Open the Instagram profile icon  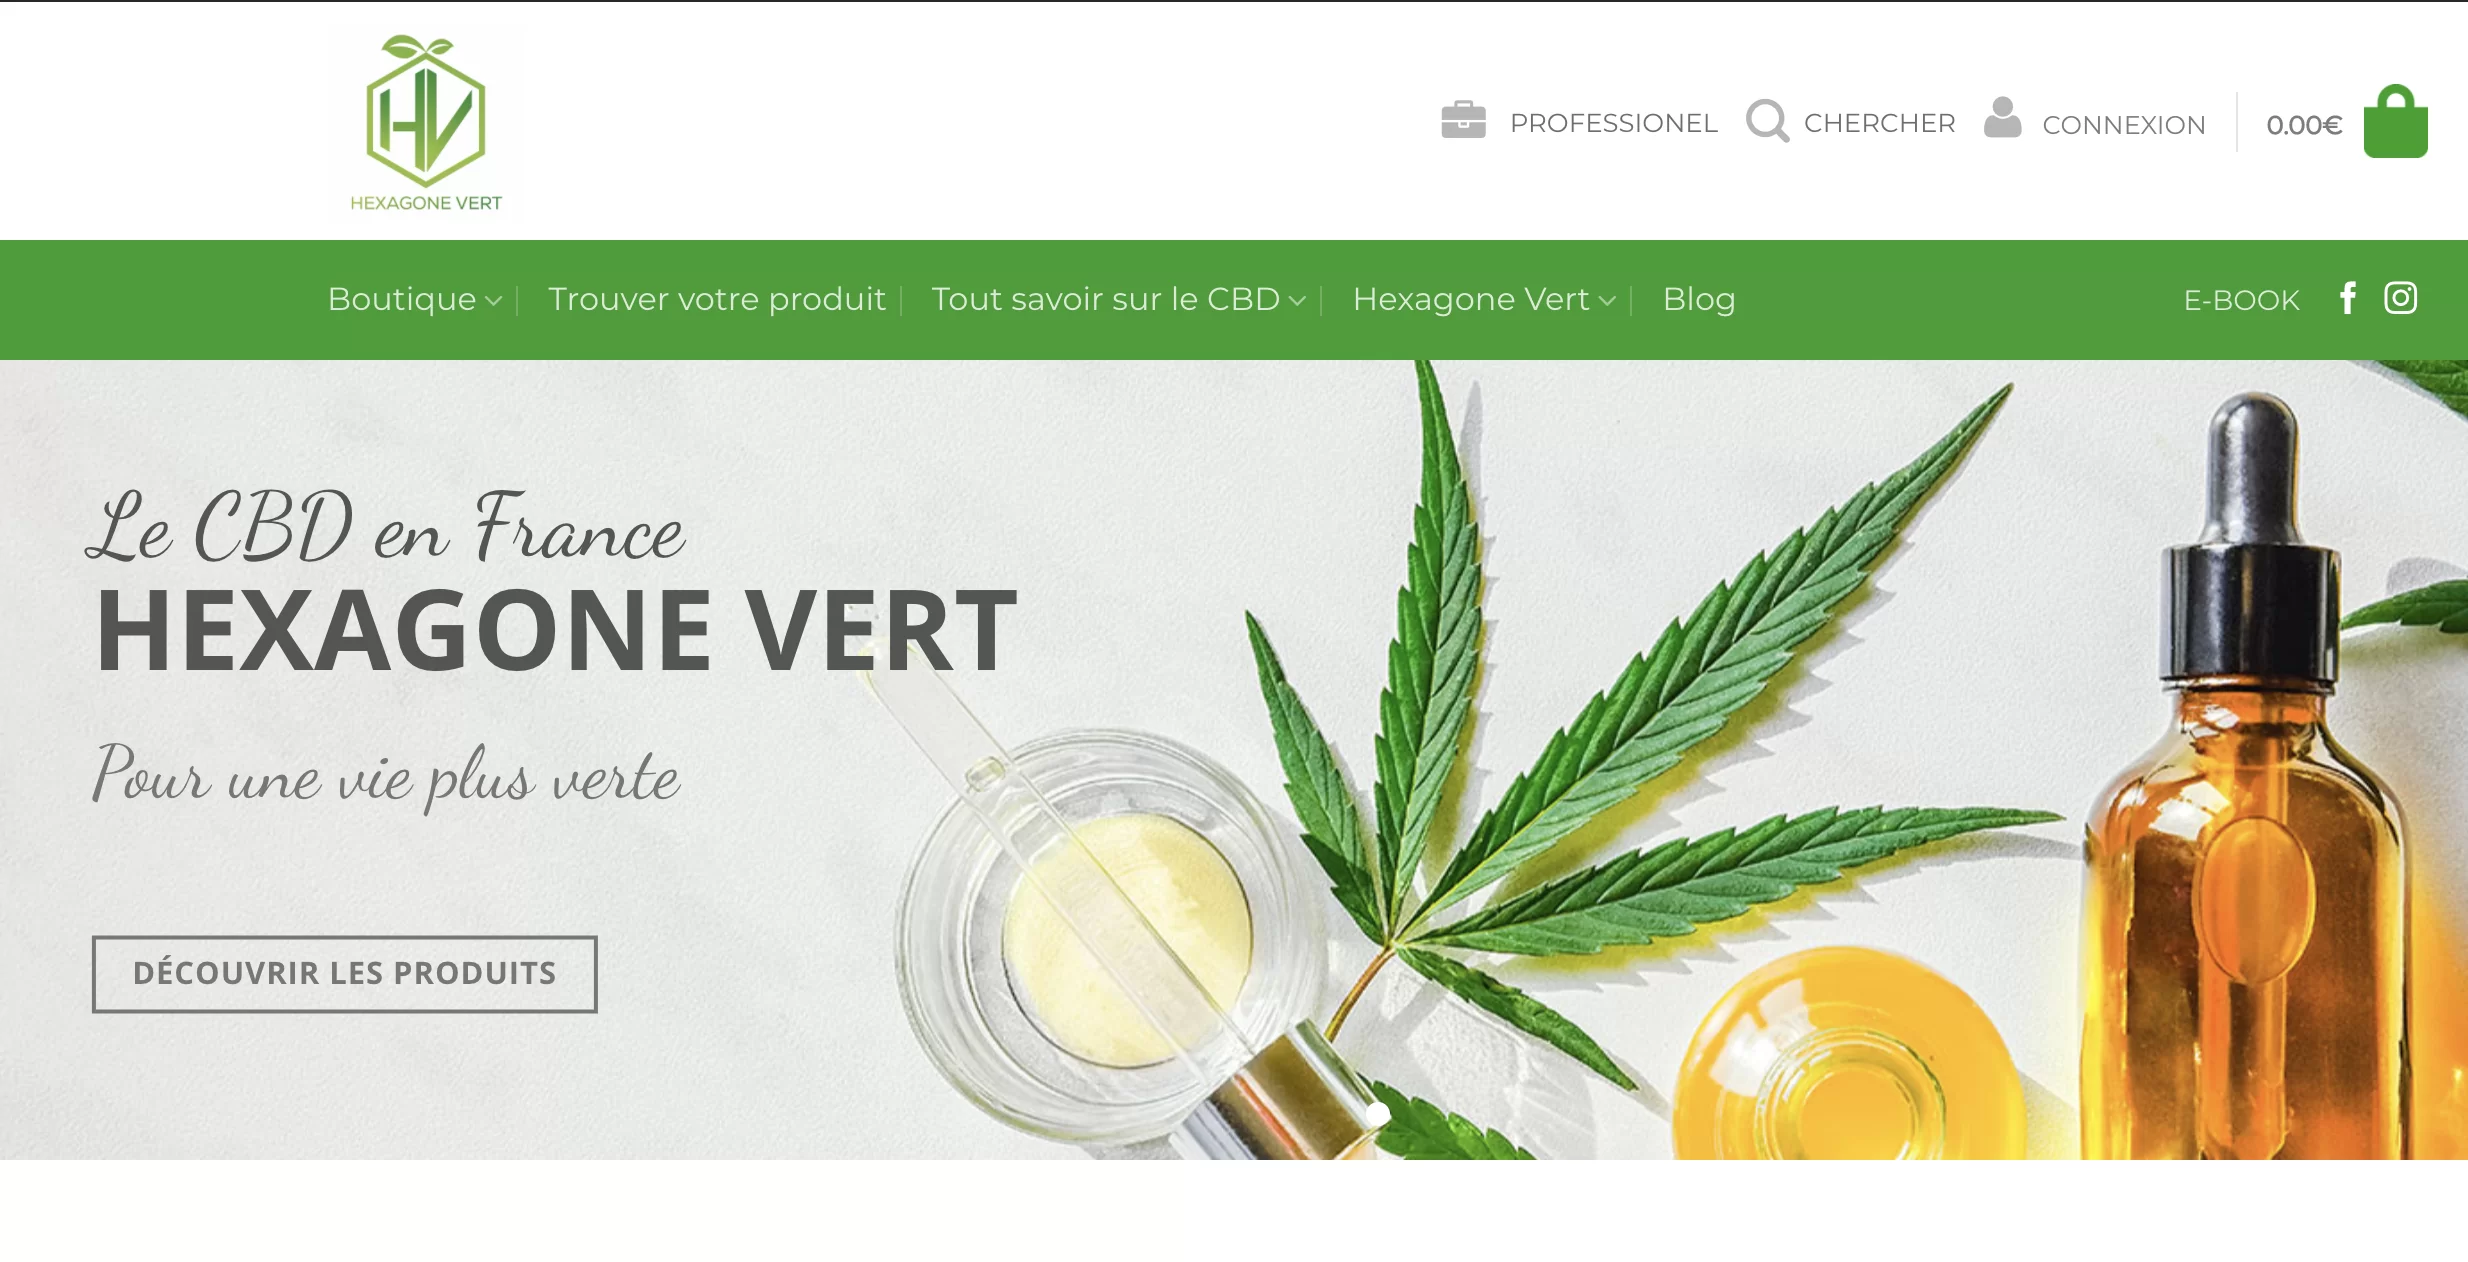[2400, 298]
